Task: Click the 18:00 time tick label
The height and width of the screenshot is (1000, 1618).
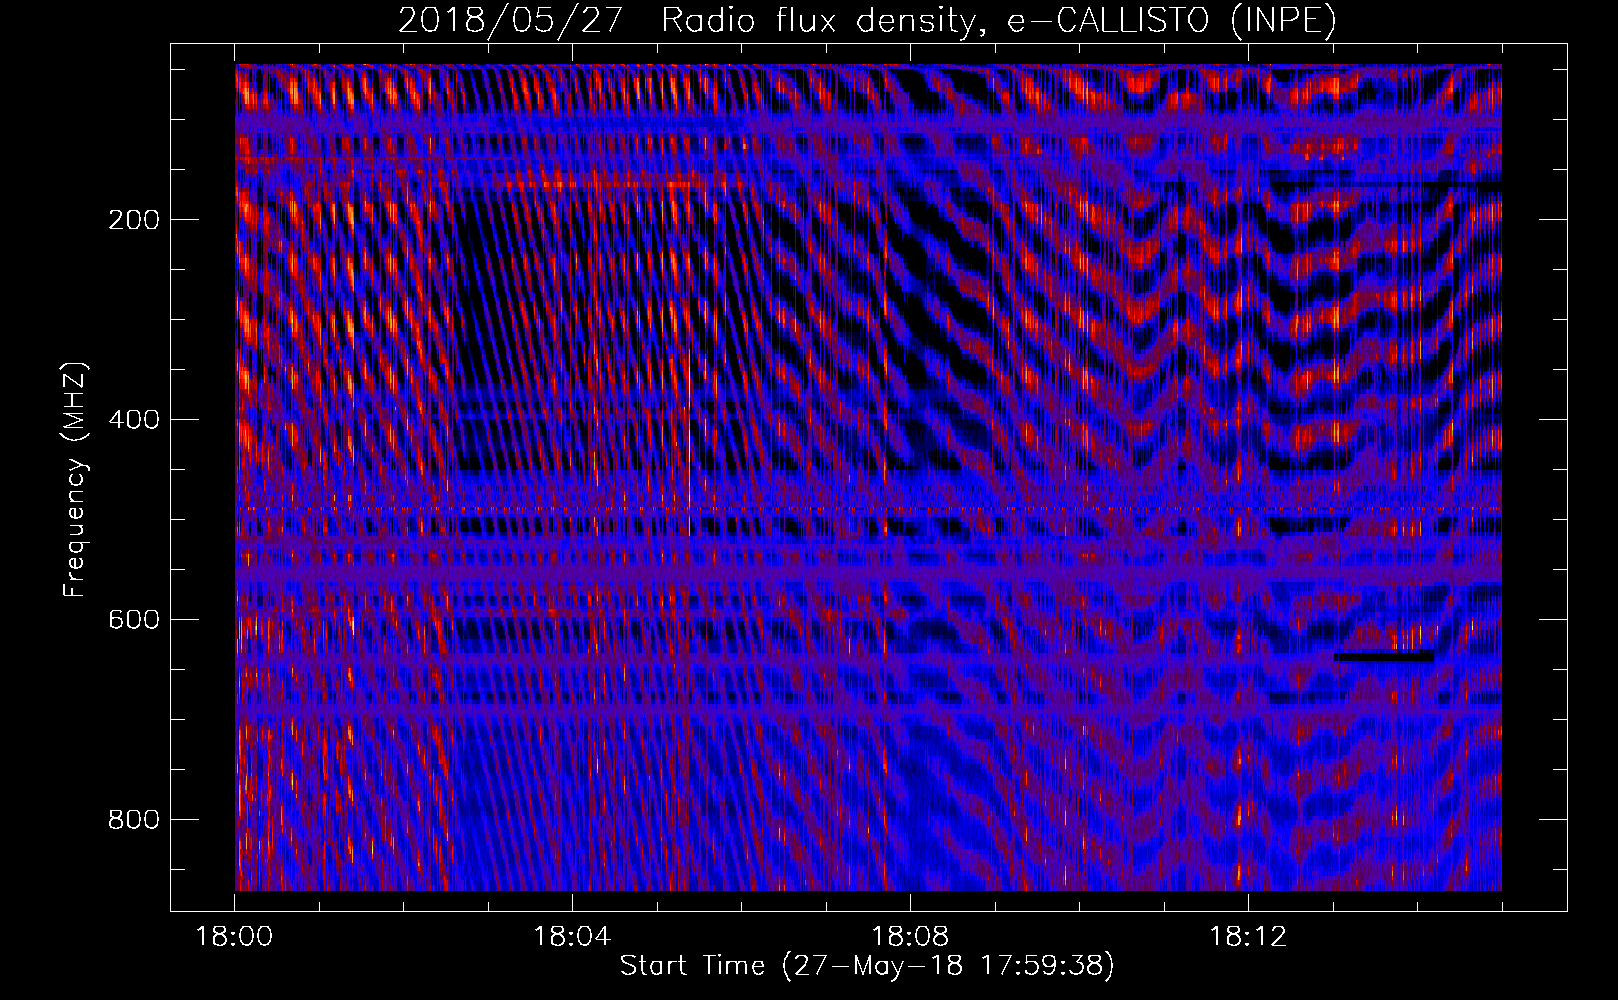Action: (x=234, y=937)
